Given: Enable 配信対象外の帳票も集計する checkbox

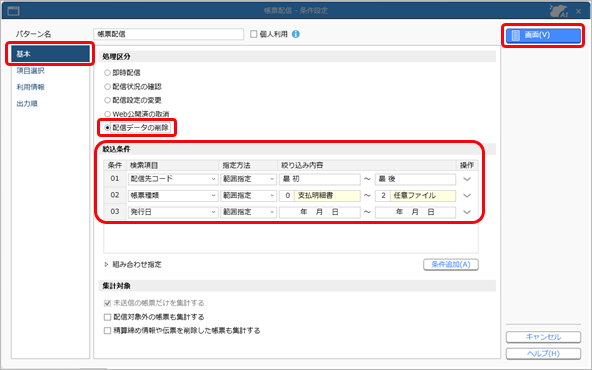Looking at the screenshot, I should point(108,317).
